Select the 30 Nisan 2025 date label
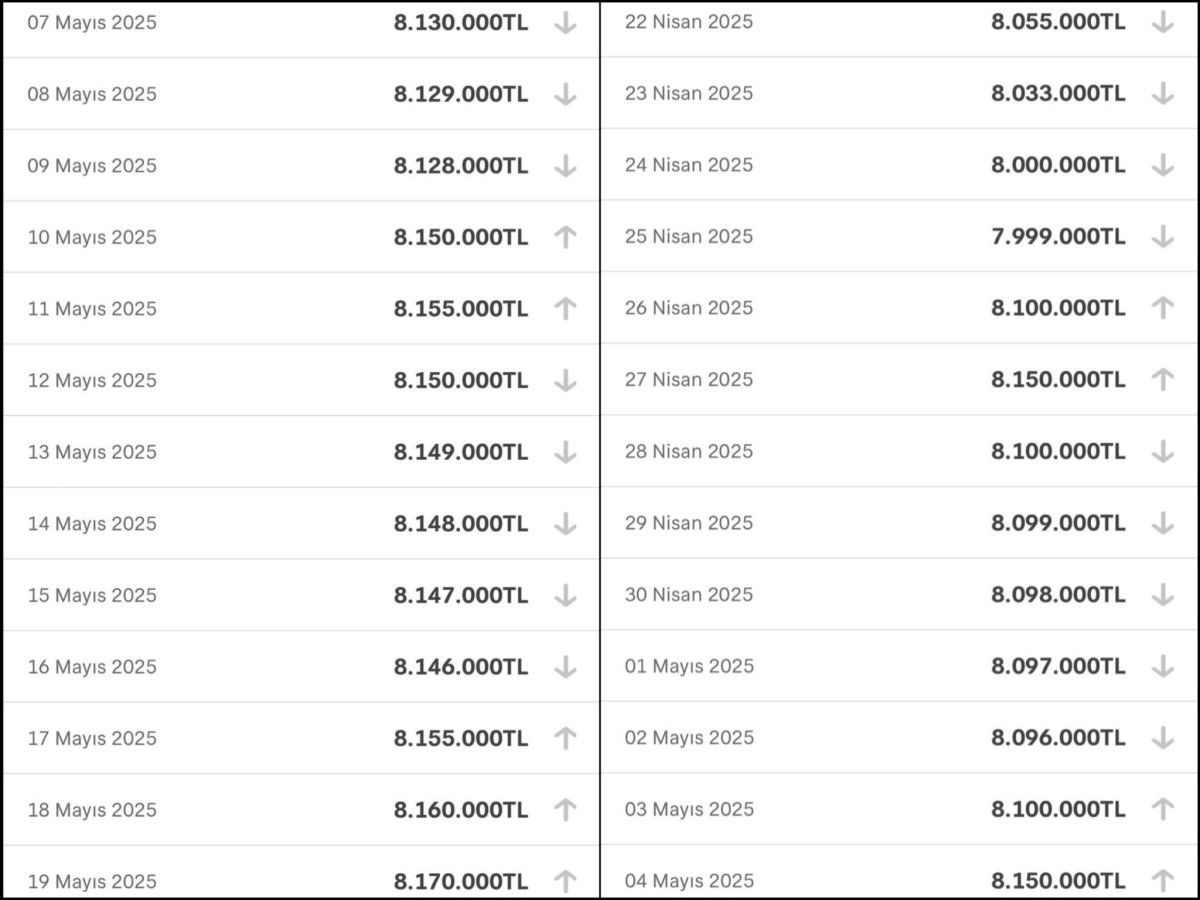This screenshot has height=900, width=1200. (689, 595)
